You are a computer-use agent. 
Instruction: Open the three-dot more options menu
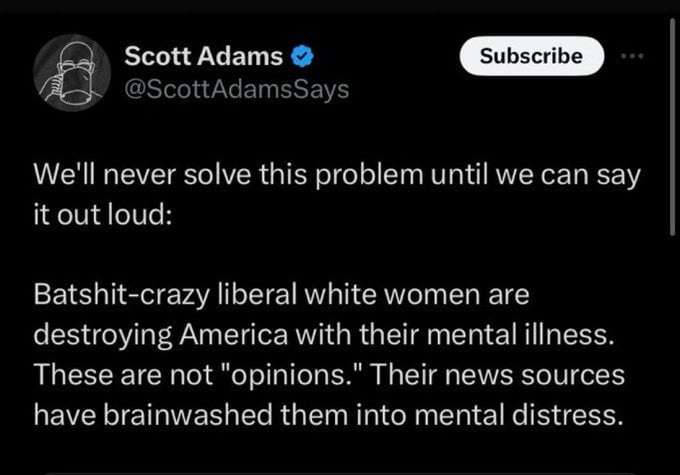[632, 56]
